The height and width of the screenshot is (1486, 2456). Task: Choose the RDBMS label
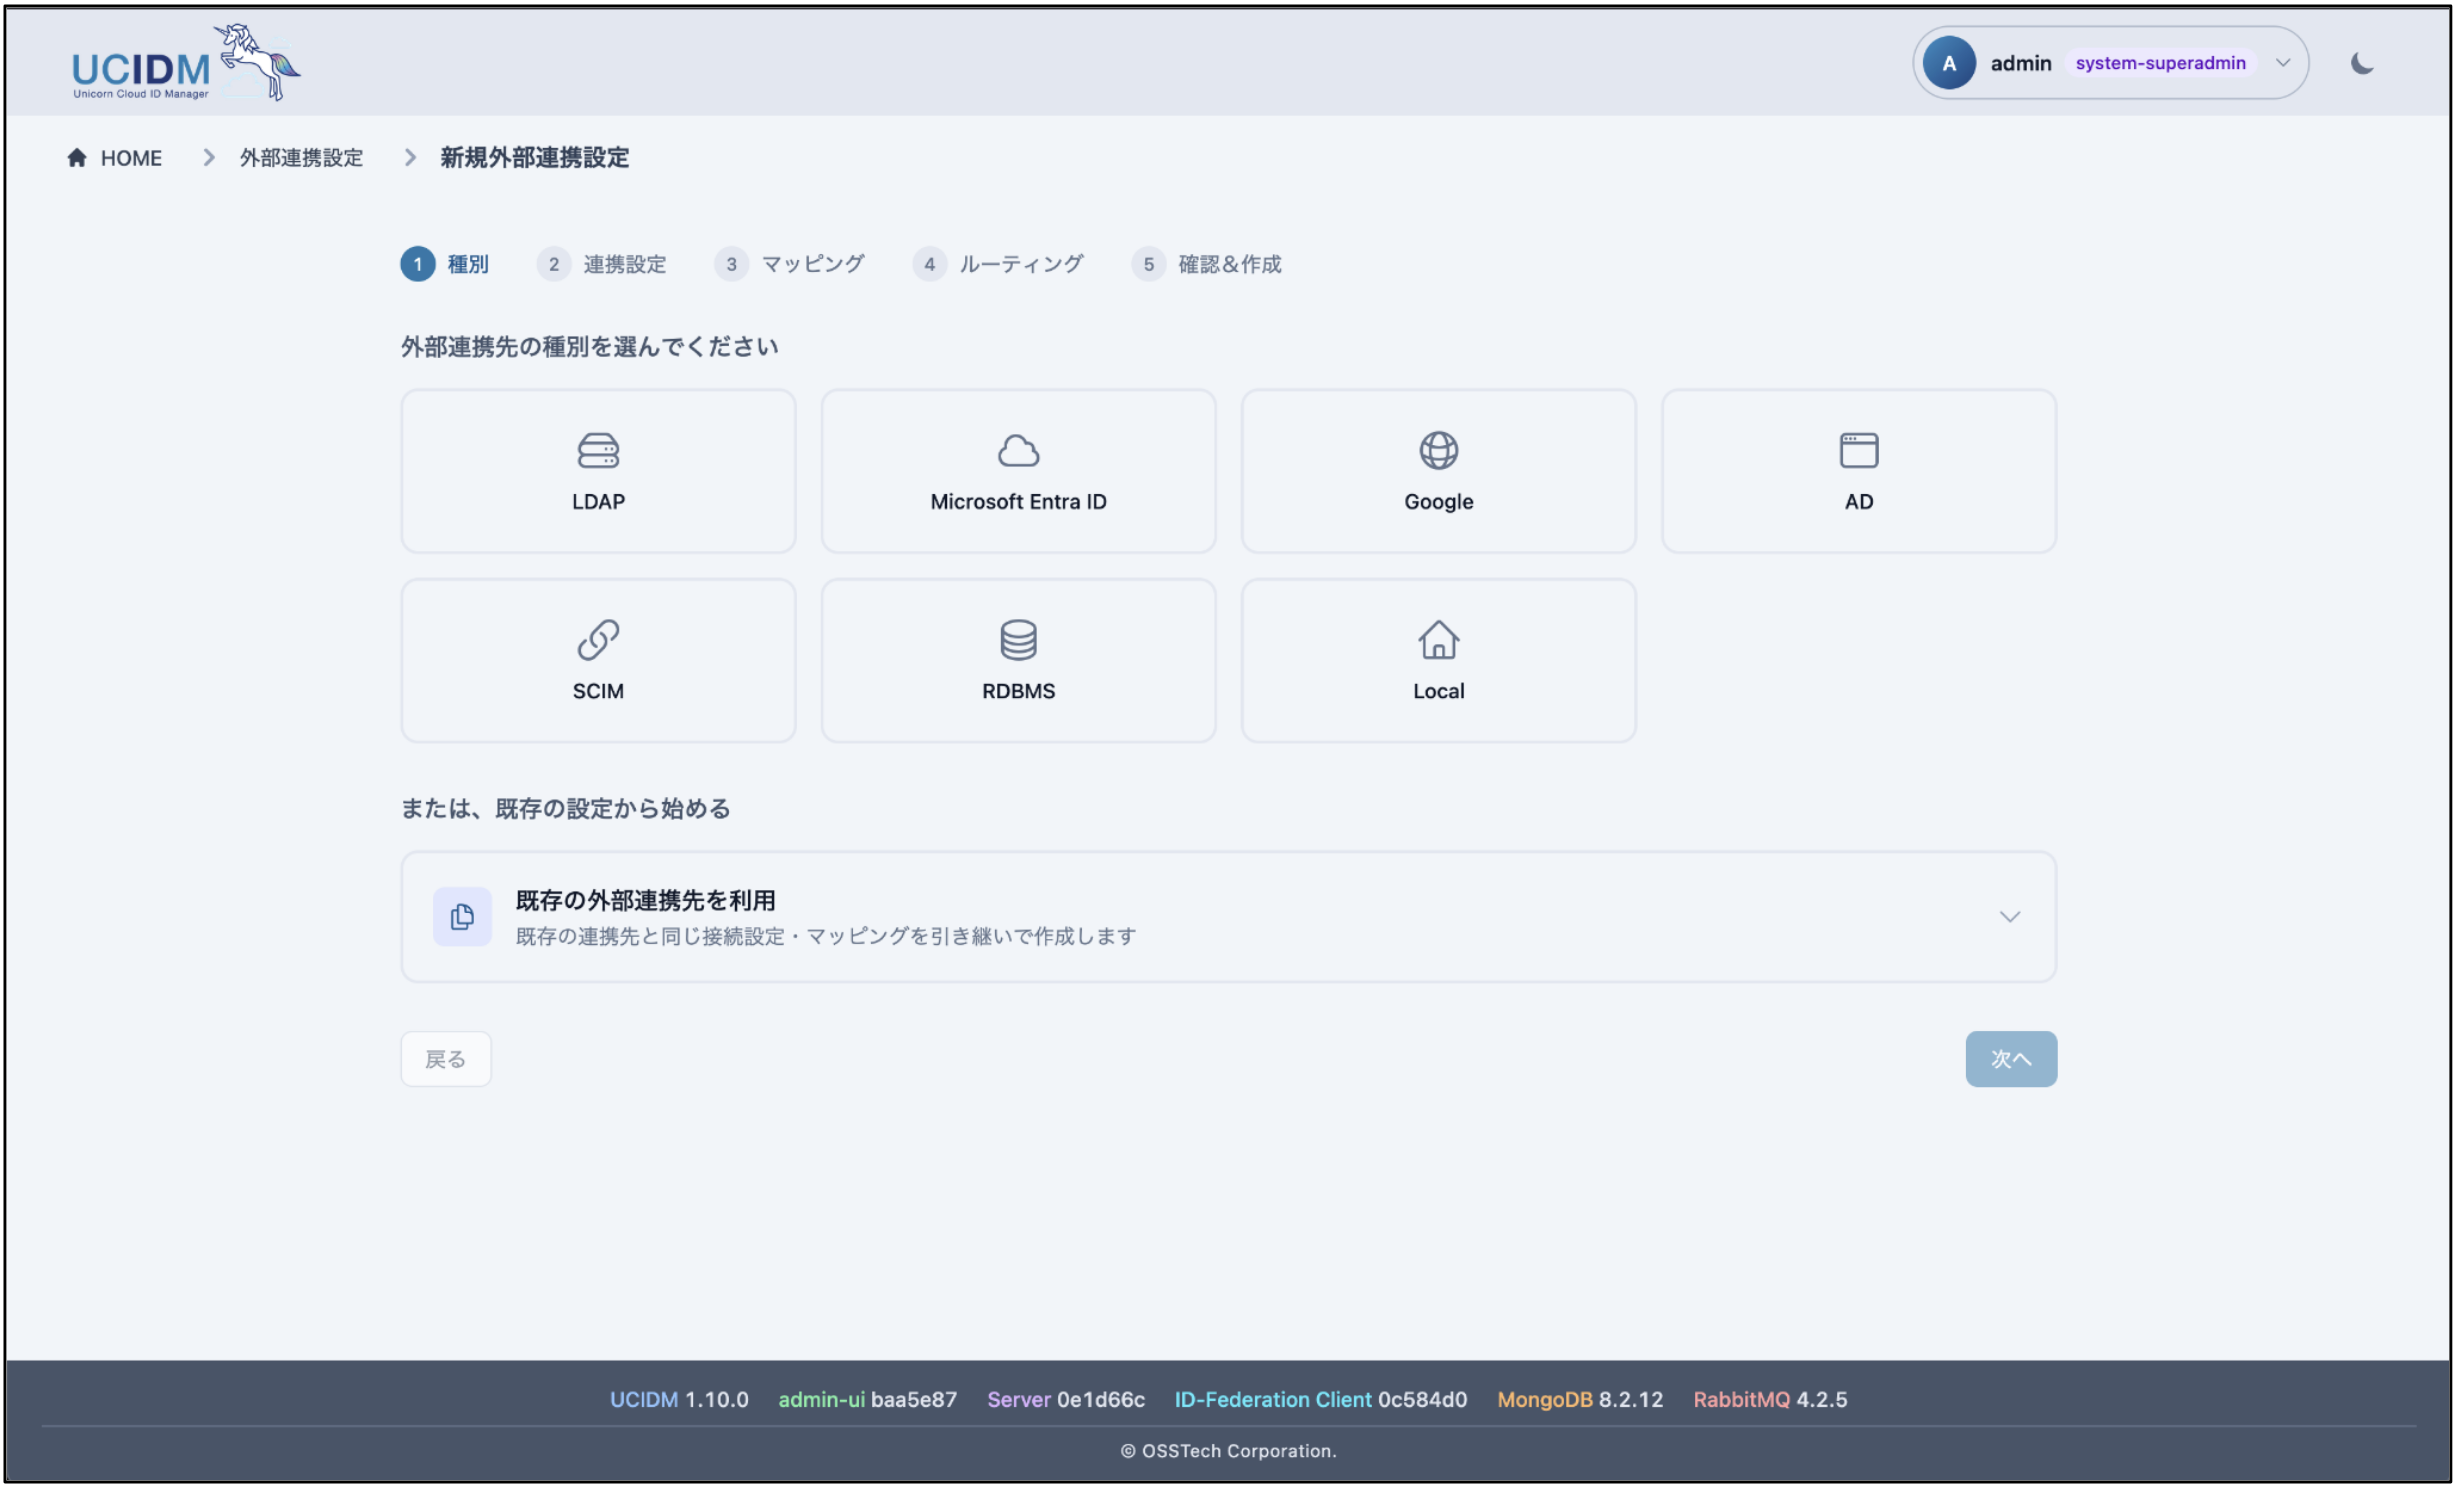point(1018,691)
